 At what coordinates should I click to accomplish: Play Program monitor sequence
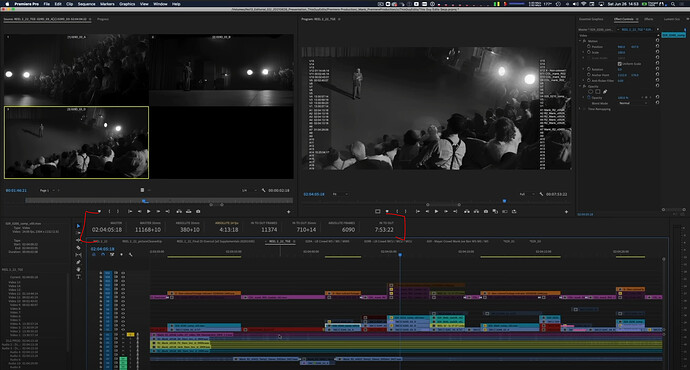(437, 212)
